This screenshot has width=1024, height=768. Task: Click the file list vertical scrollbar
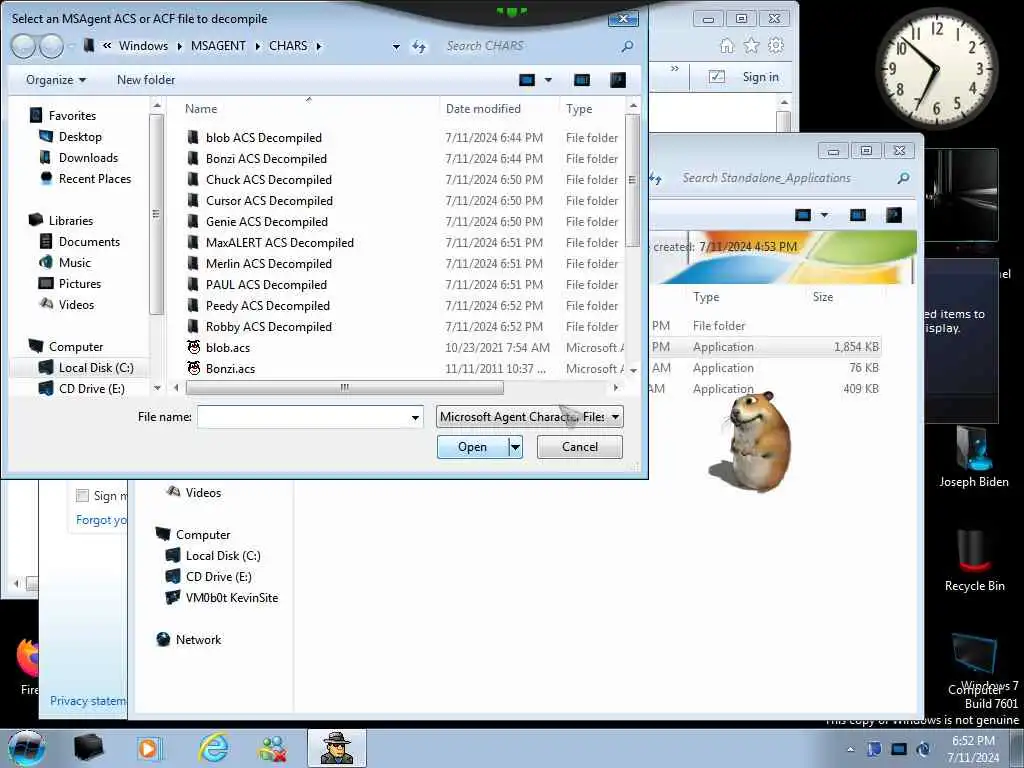pyautogui.click(x=632, y=180)
